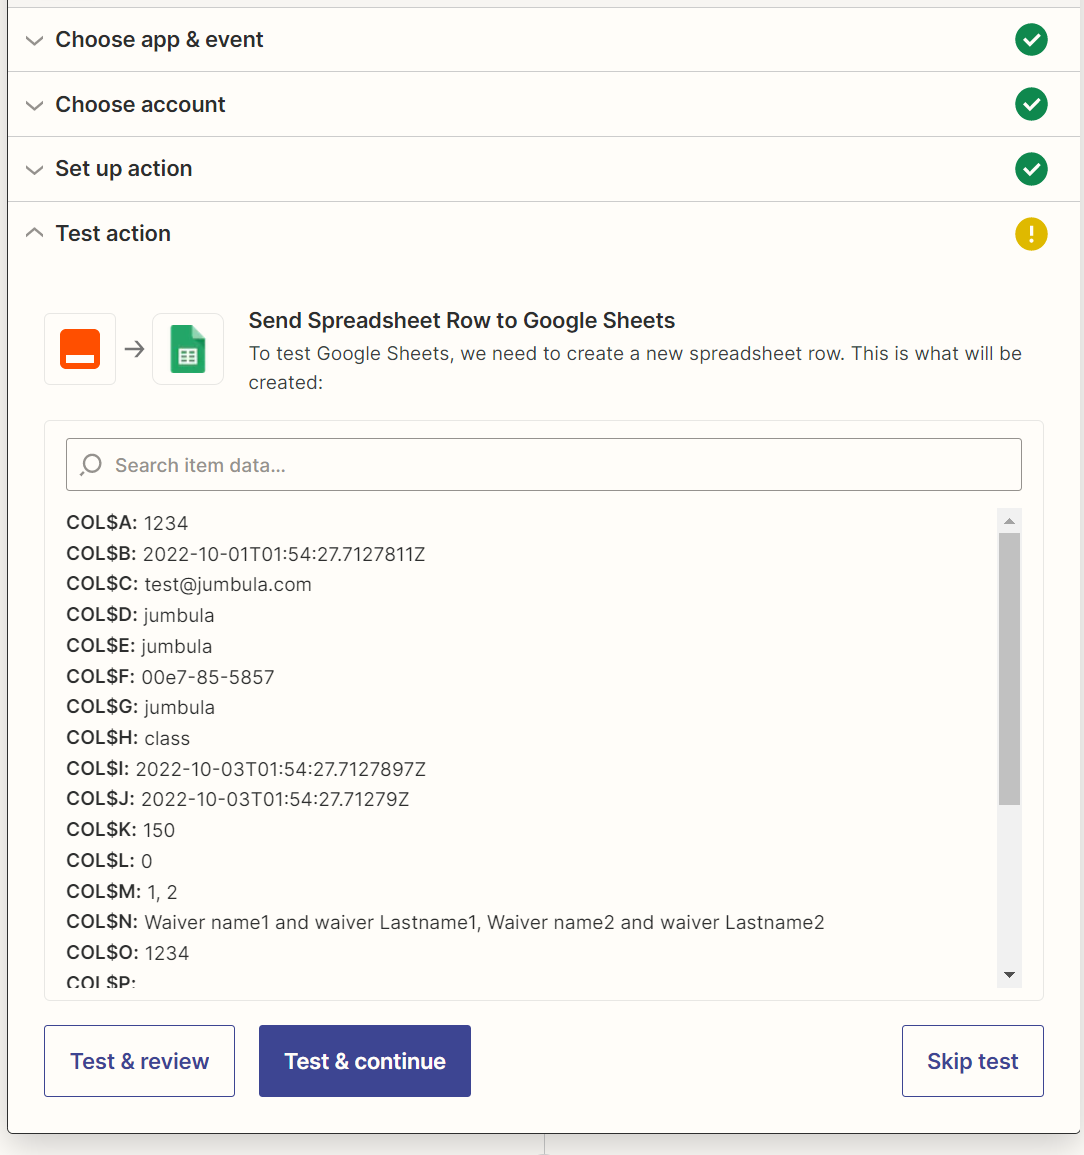Click the Skip test button

tap(972, 1061)
